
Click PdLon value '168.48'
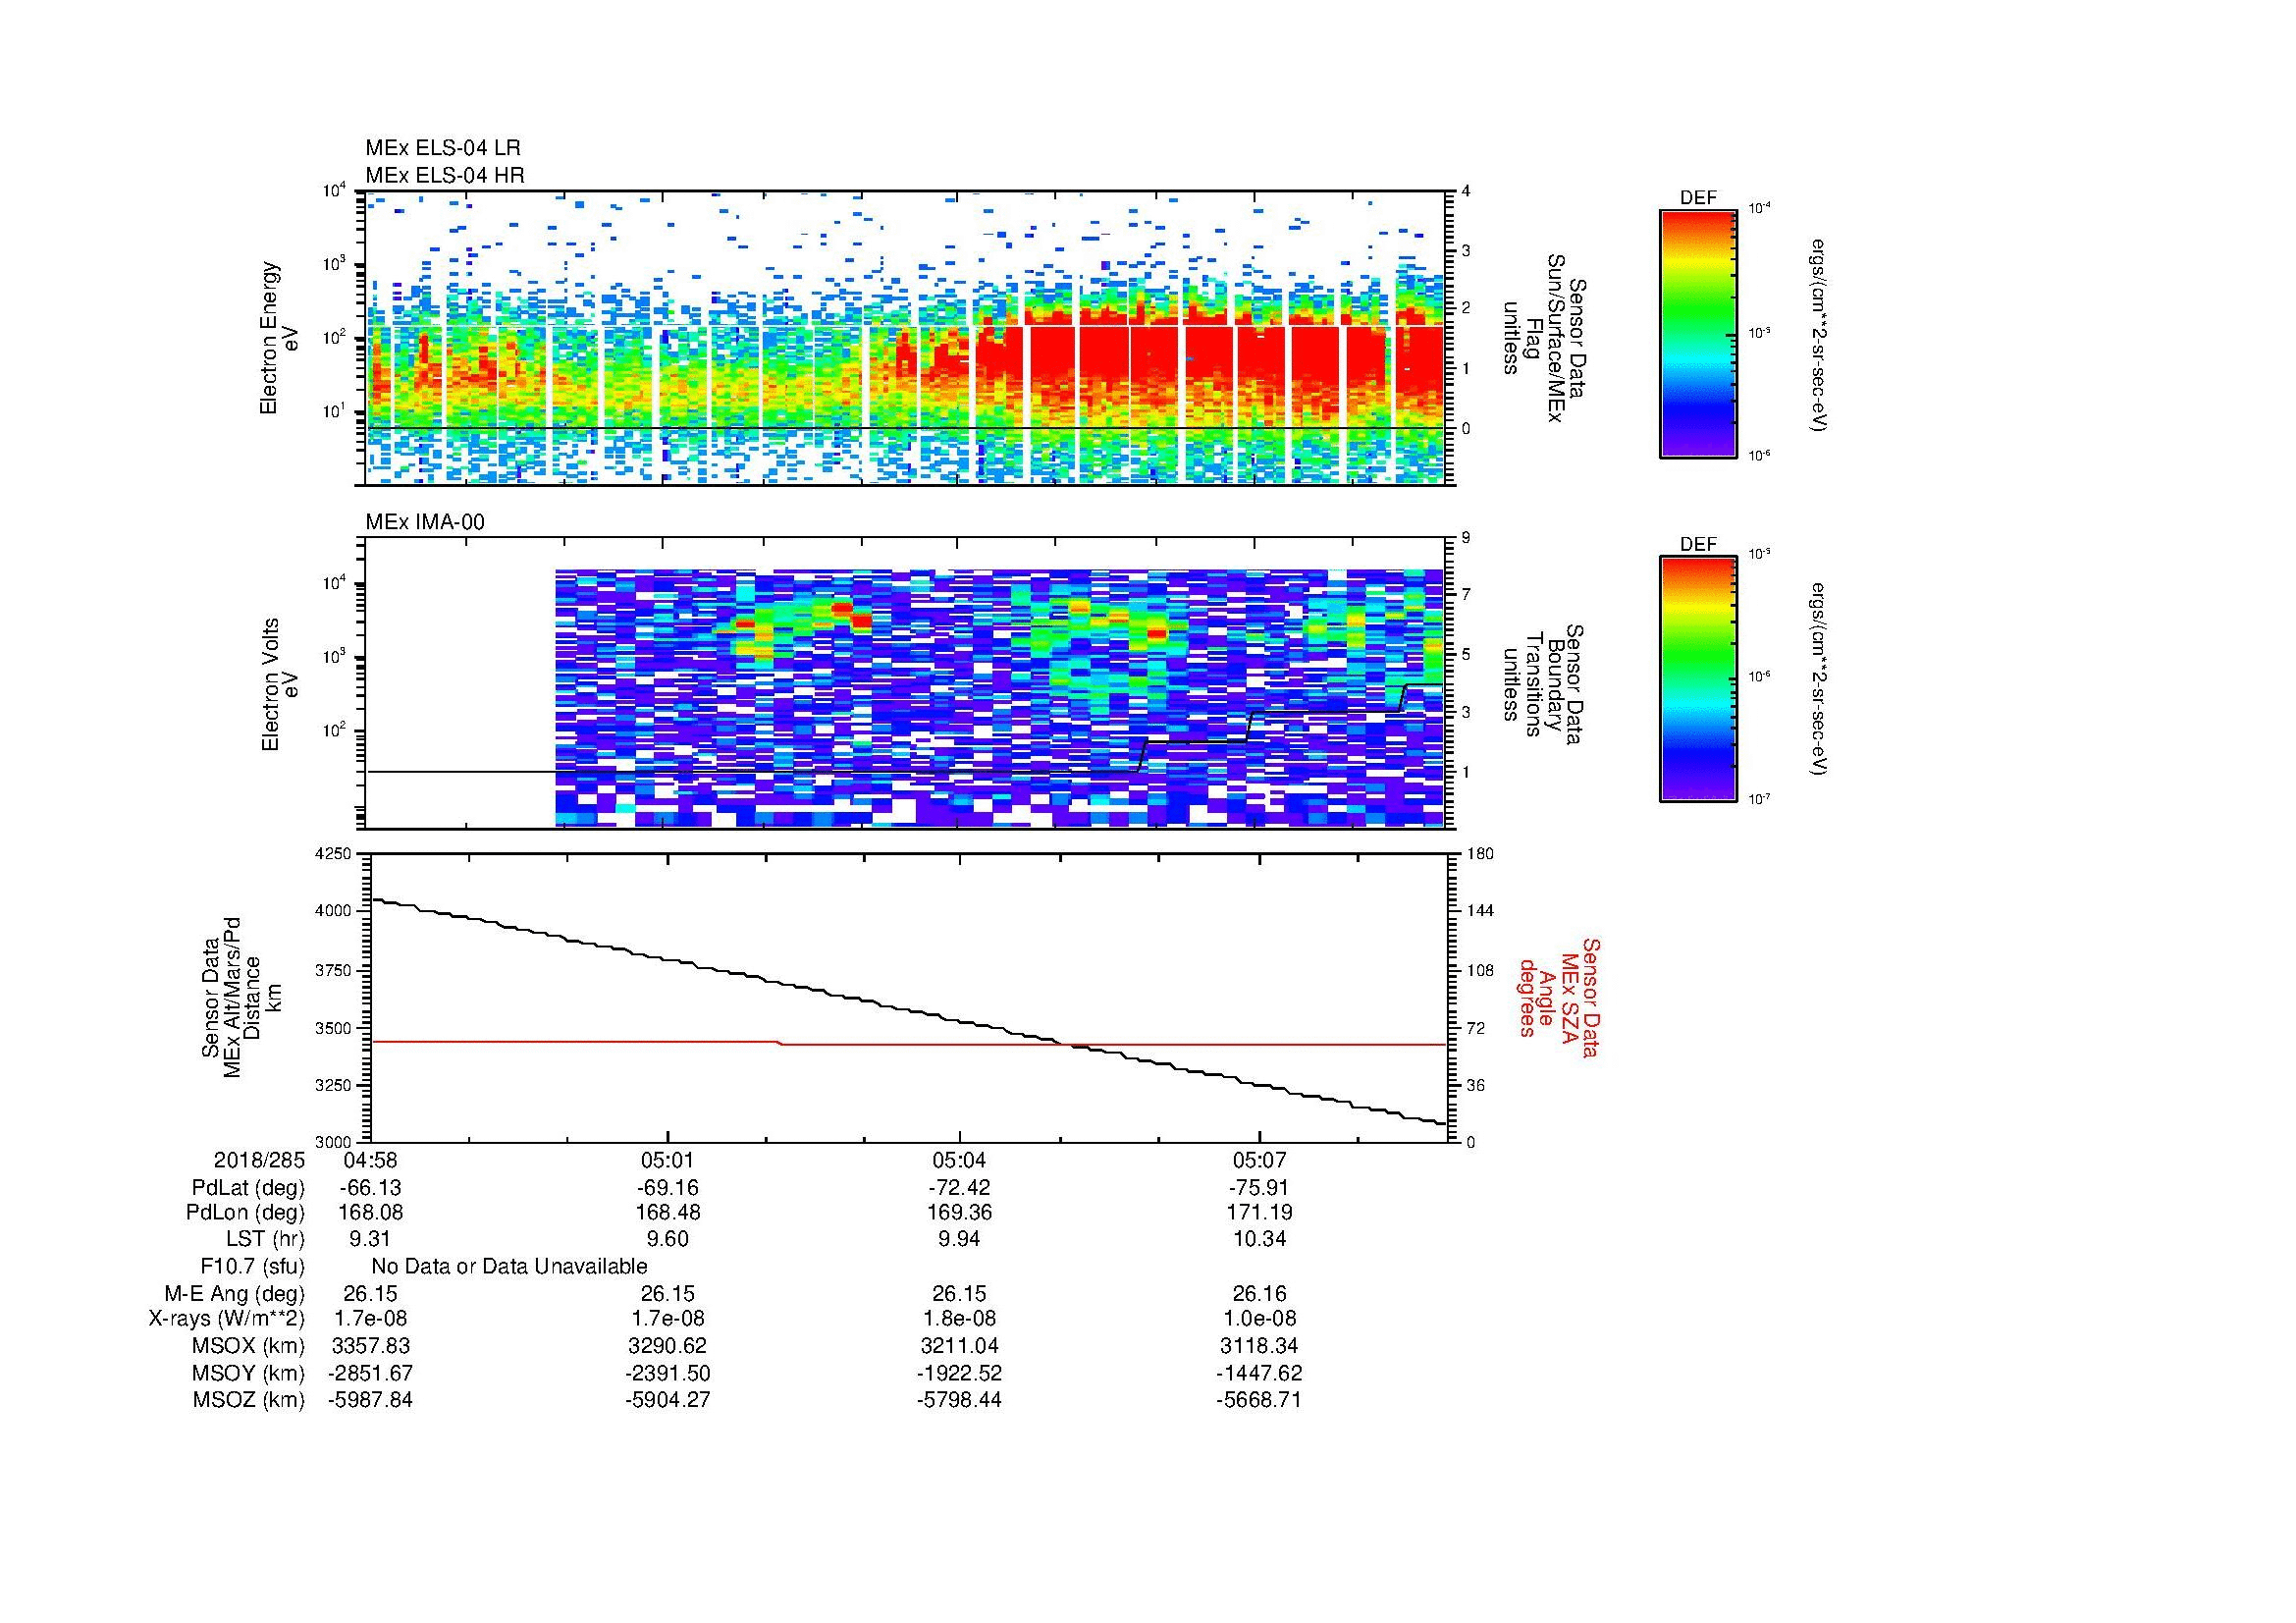pos(667,1212)
